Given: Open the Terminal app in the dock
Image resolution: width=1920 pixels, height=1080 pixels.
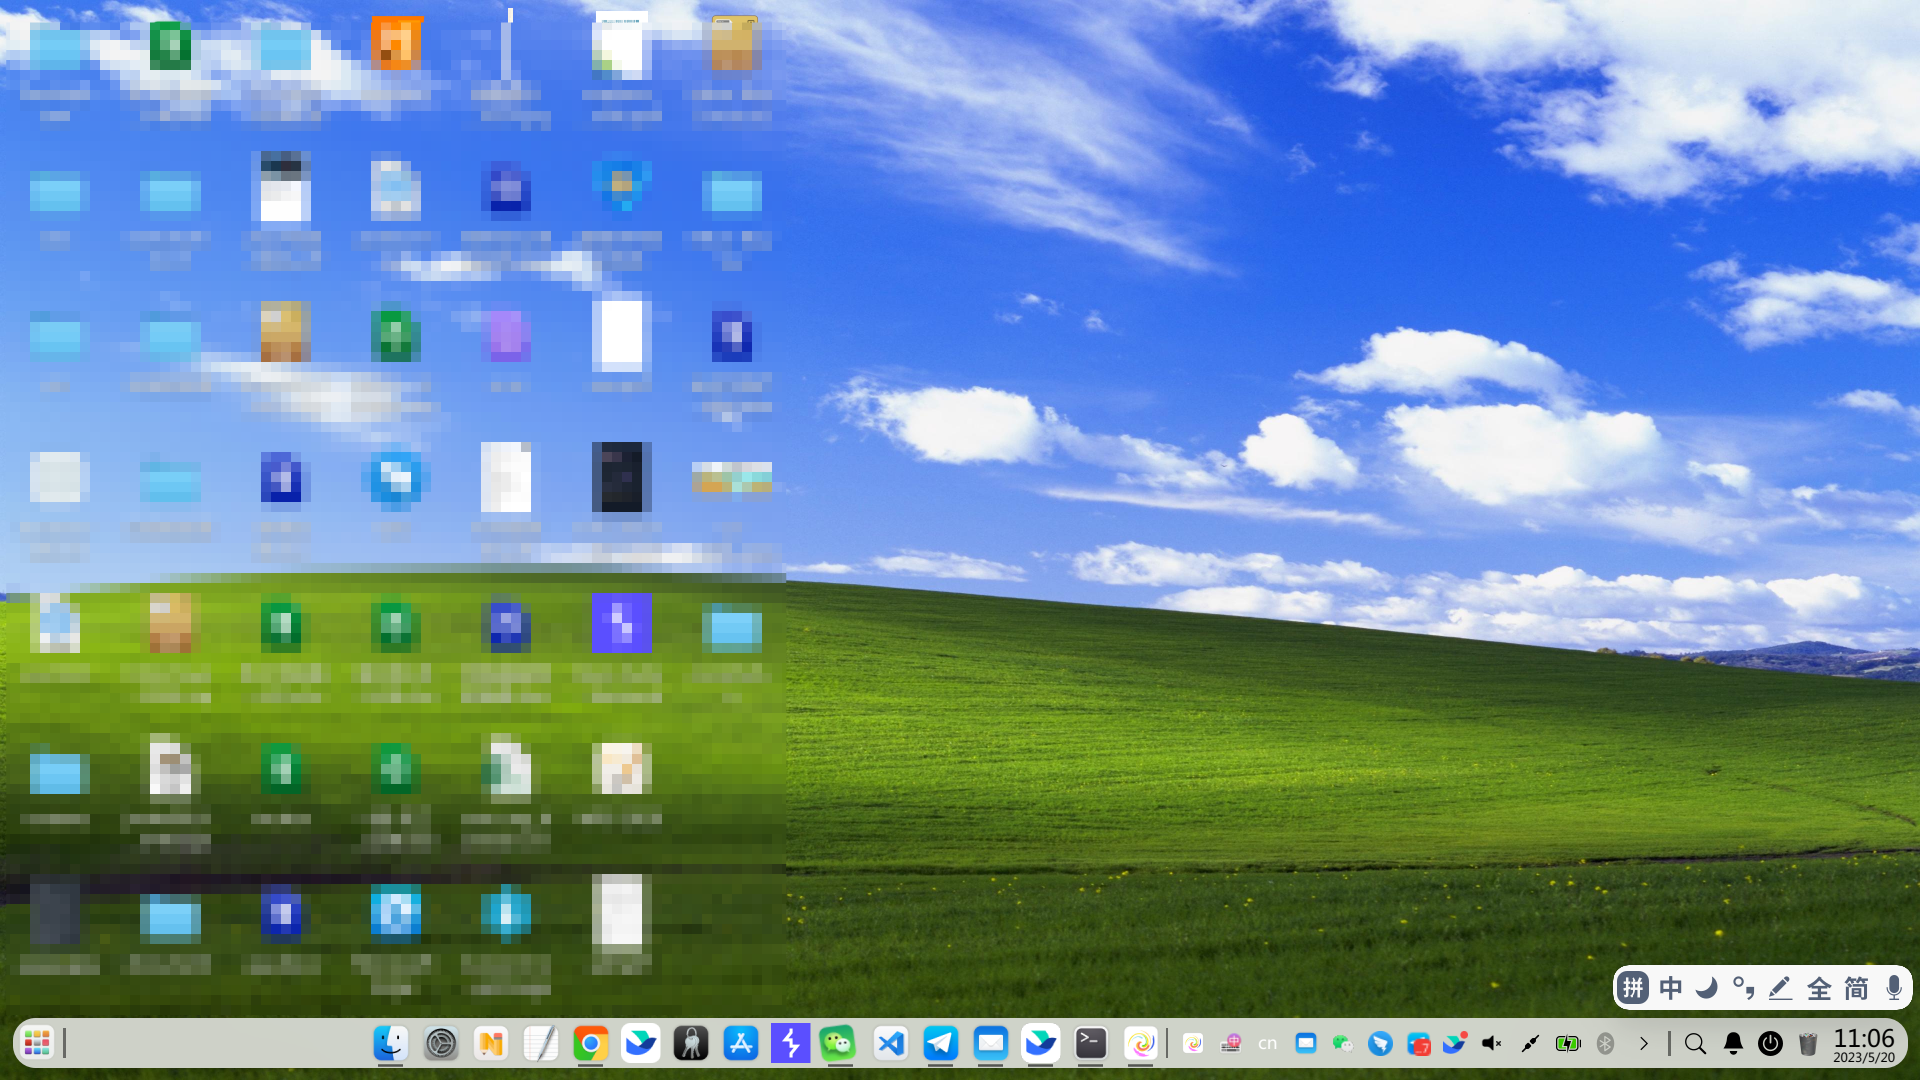Looking at the screenshot, I should (1090, 1043).
